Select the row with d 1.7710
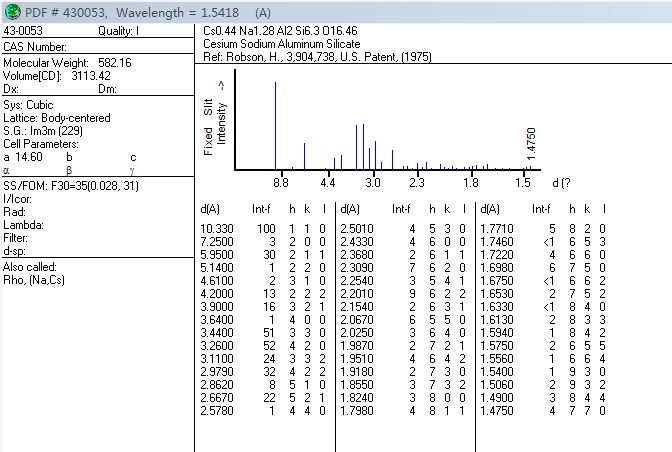 click(x=543, y=229)
